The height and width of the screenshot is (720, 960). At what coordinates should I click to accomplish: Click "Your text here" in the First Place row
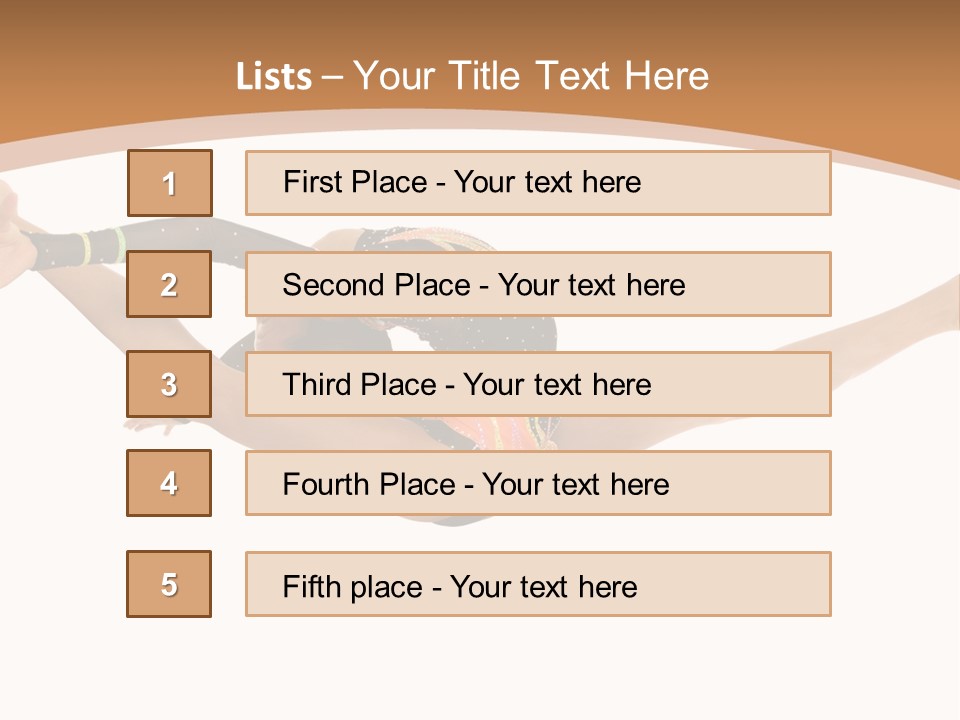tap(547, 182)
